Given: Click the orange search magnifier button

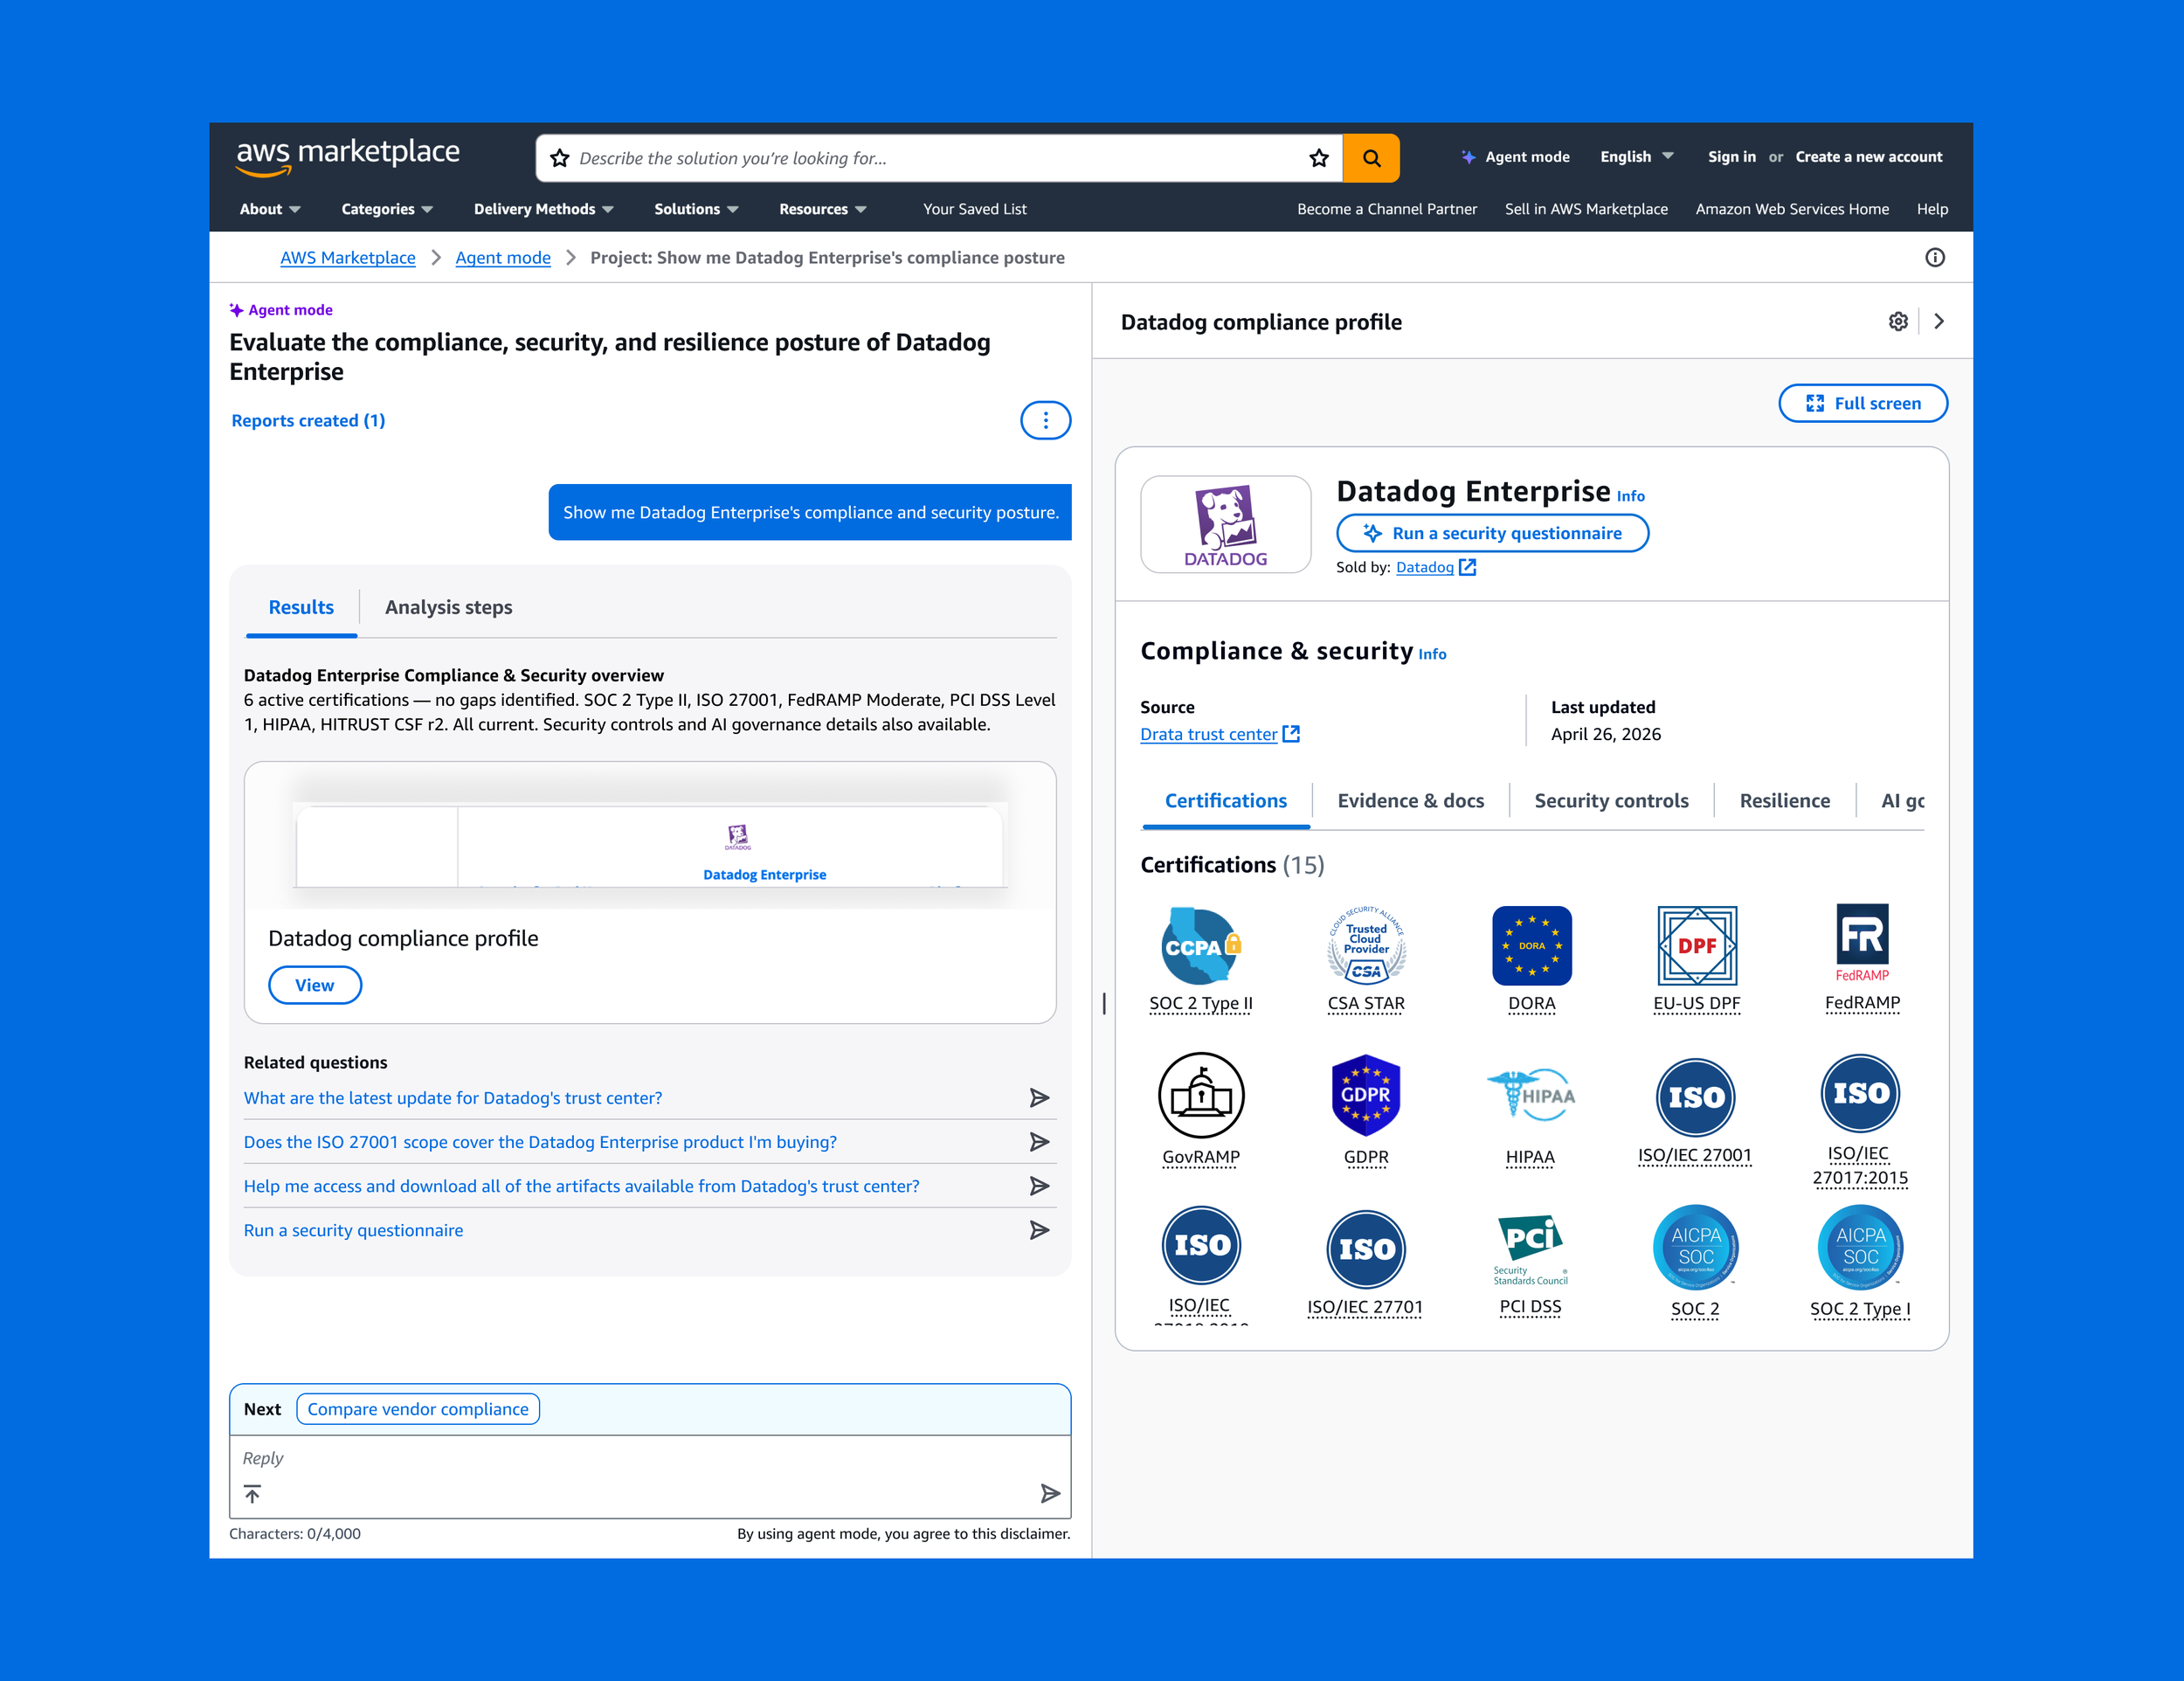Looking at the screenshot, I should [1371, 158].
